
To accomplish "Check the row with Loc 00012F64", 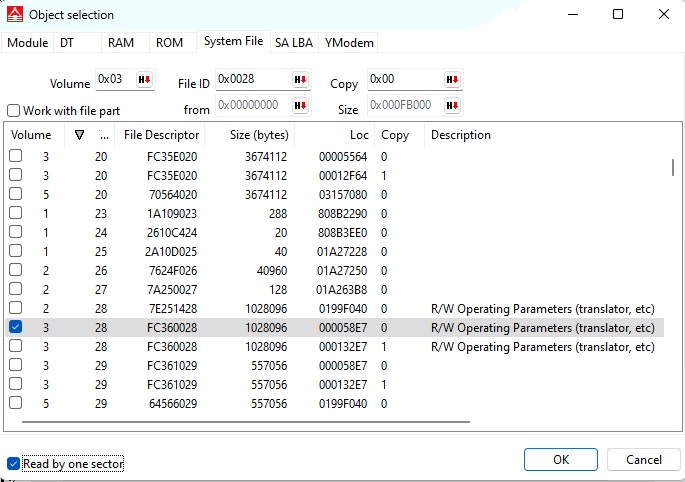I will (16, 175).
